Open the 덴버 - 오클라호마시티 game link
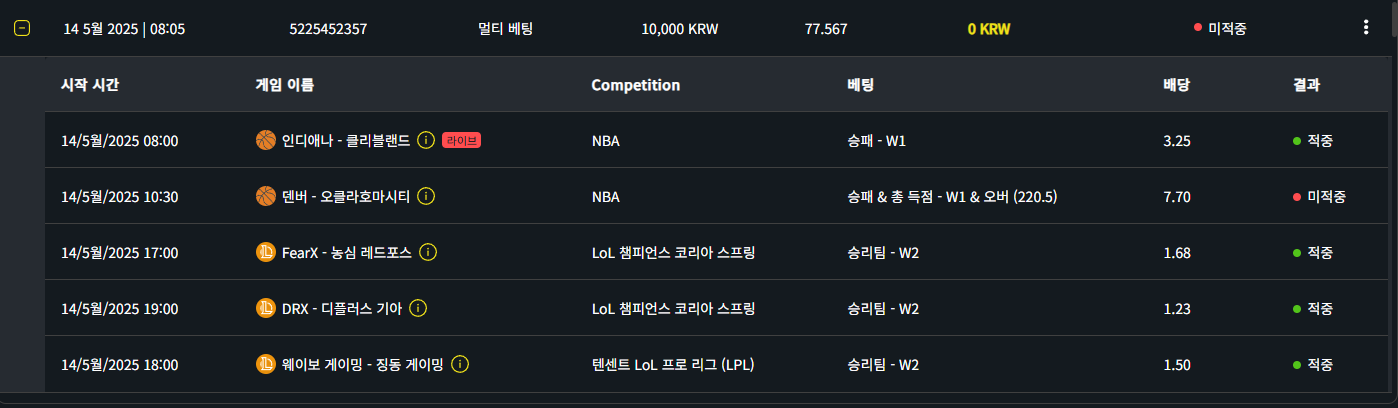Screen dimensions: 1398x408 347,197
